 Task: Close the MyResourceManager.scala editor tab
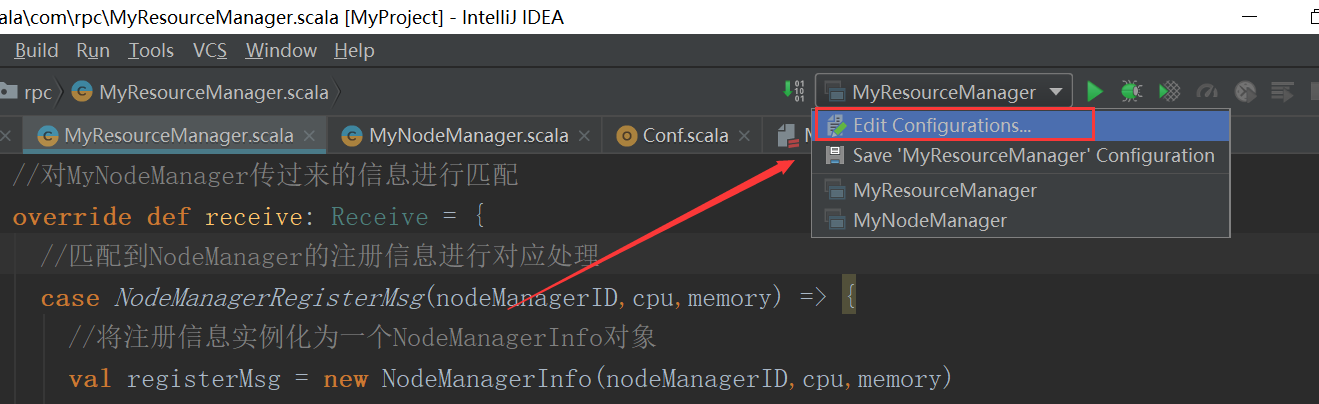coord(310,135)
